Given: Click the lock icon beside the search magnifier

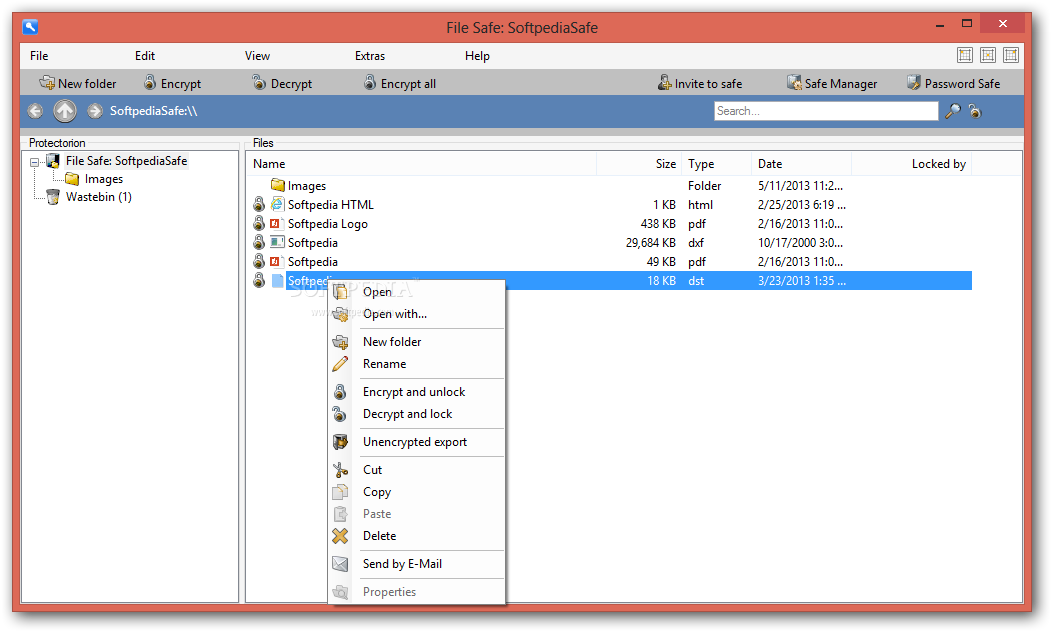Looking at the screenshot, I should pyautogui.click(x=975, y=111).
